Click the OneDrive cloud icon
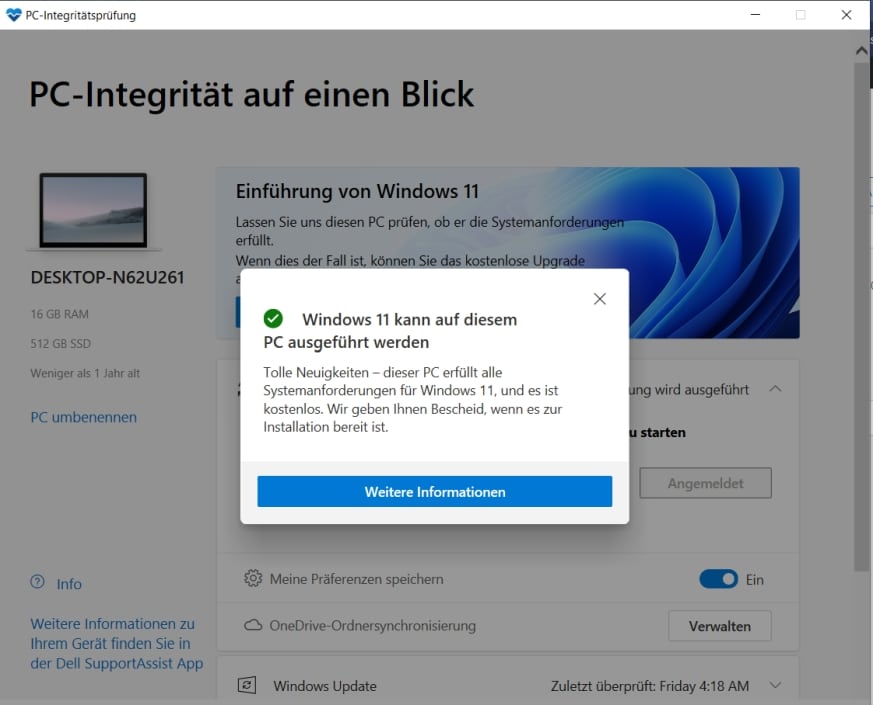 tap(253, 625)
